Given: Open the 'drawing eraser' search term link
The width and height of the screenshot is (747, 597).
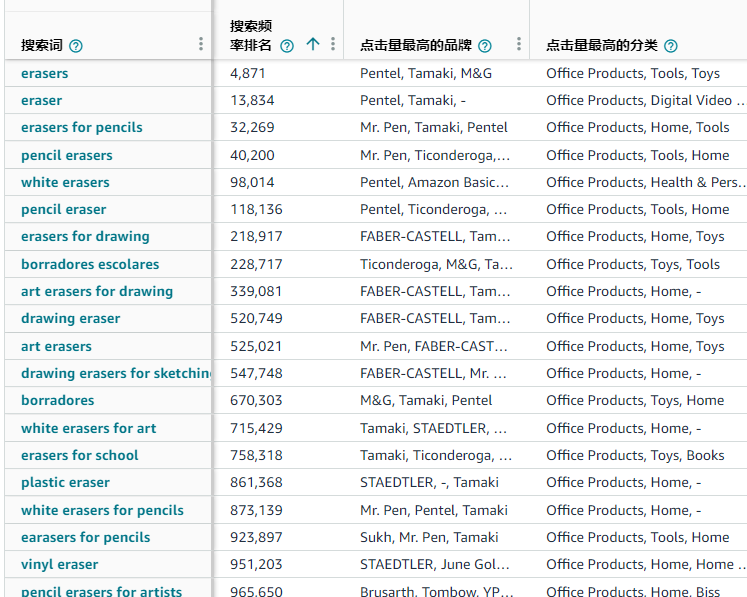Looking at the screenshot, I should click(71, 318).
